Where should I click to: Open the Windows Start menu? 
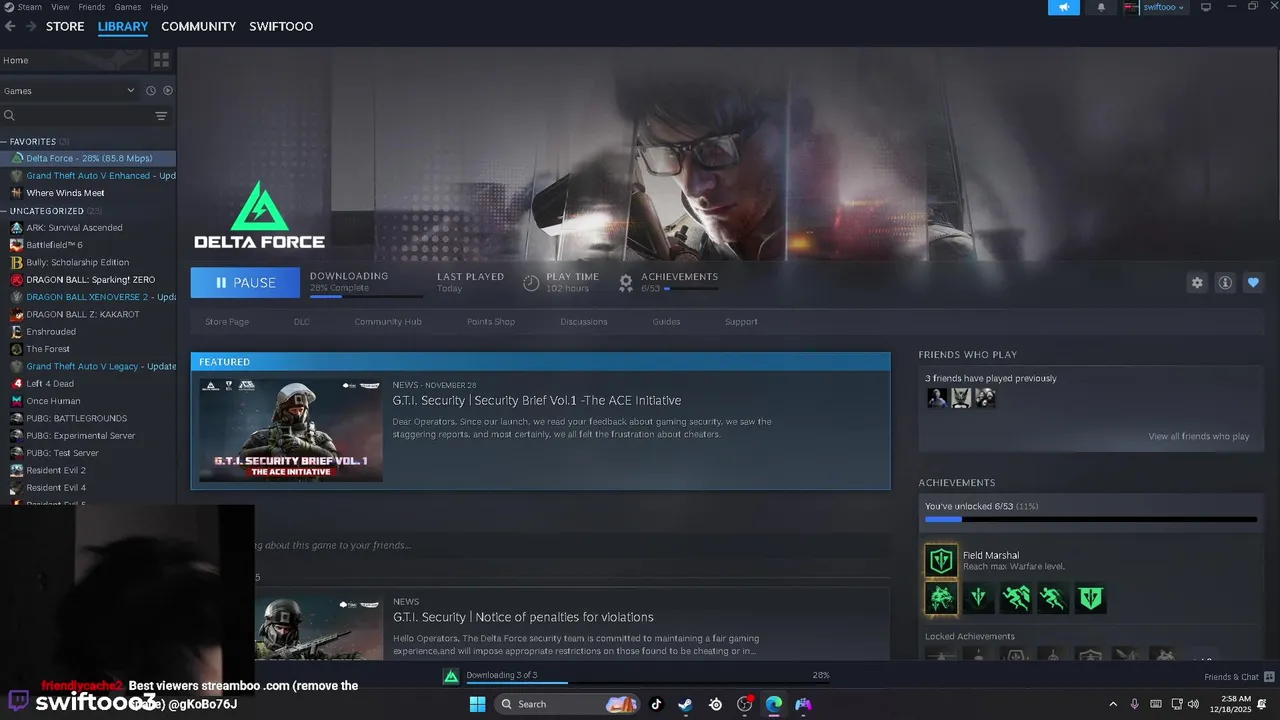click(x=478, y=704)
